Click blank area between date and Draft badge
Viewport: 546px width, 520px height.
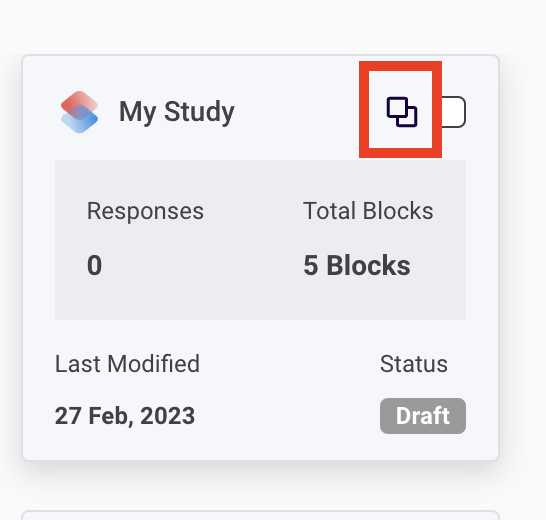coord(287,416)
